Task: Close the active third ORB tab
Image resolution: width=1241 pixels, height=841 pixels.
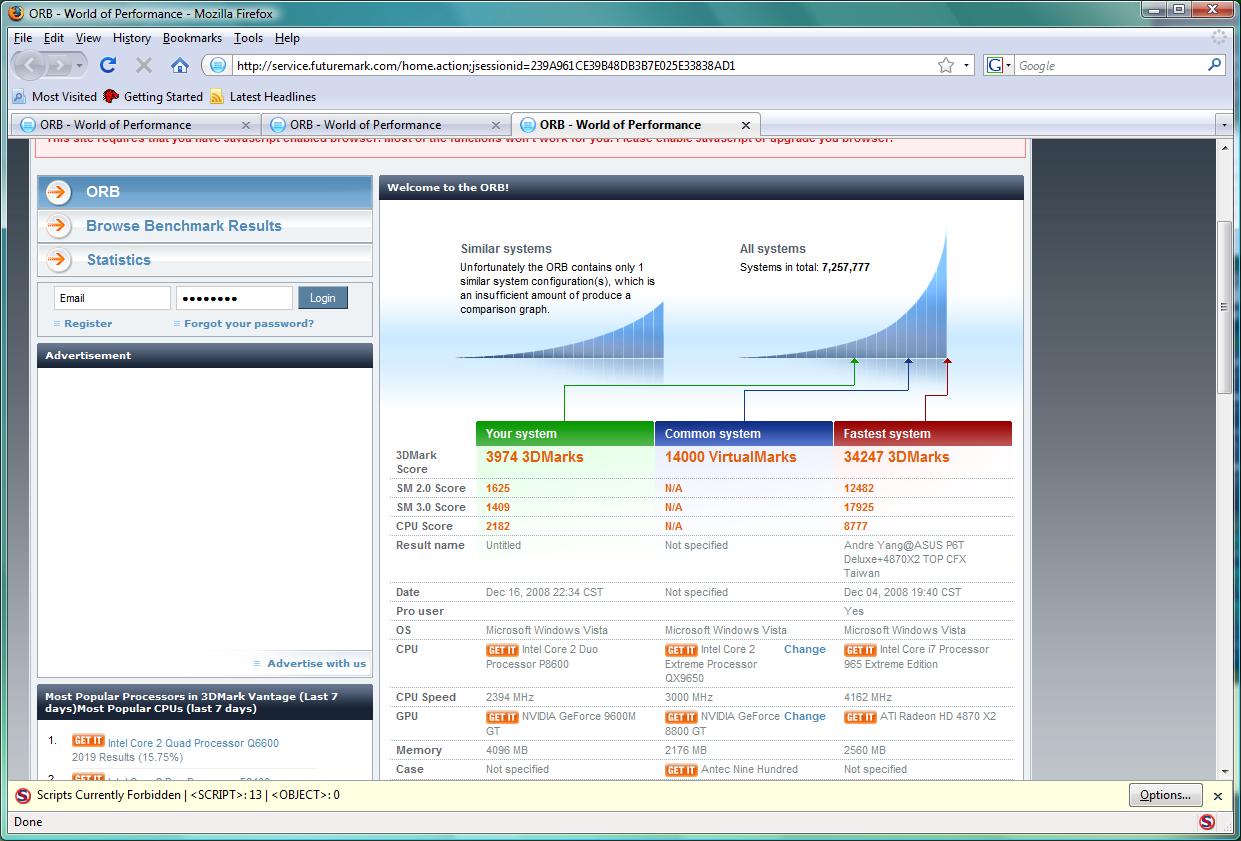Action: pos(746,125)
